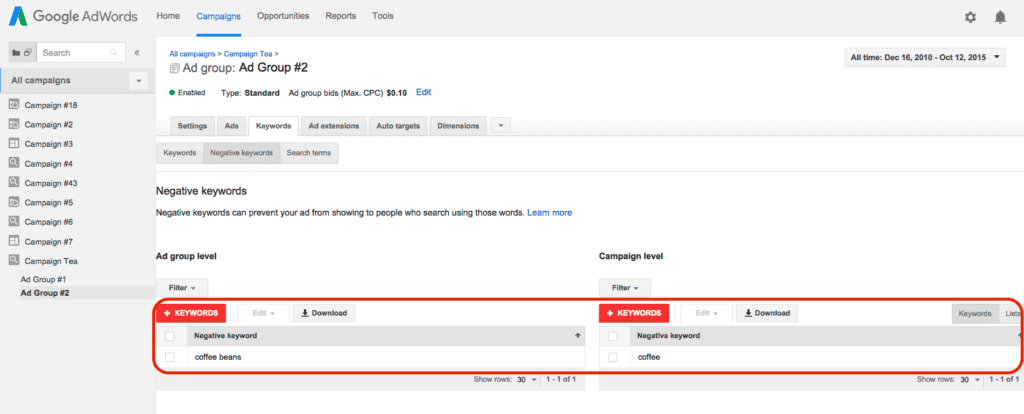
Task: Open the notifications bell icon
Action: [x=1000, y=18]
